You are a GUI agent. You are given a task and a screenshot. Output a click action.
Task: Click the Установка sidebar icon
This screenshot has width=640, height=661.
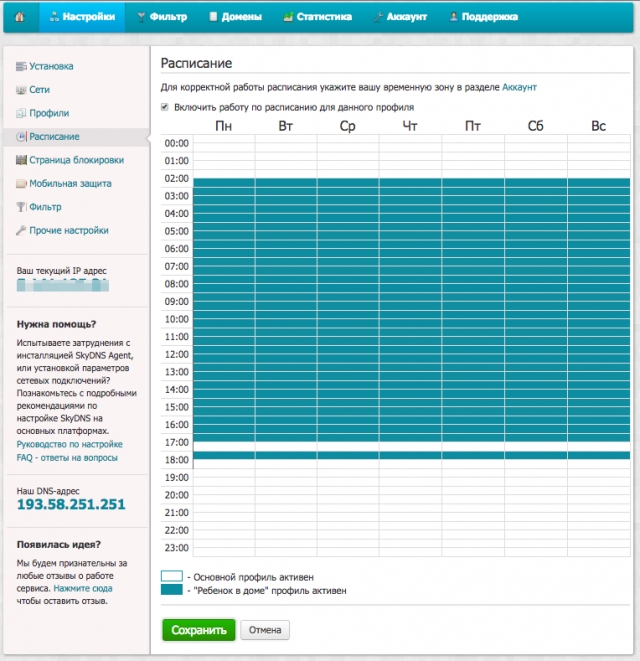click(21, 66)
